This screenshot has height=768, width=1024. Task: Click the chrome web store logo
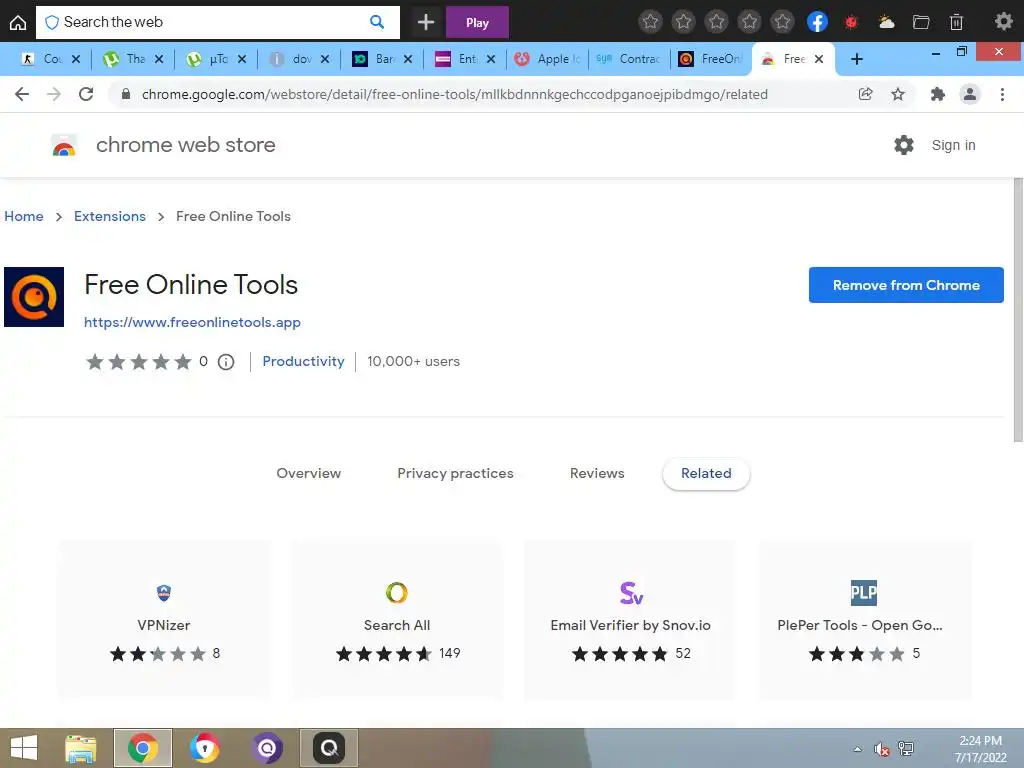[x=64, y=145]
